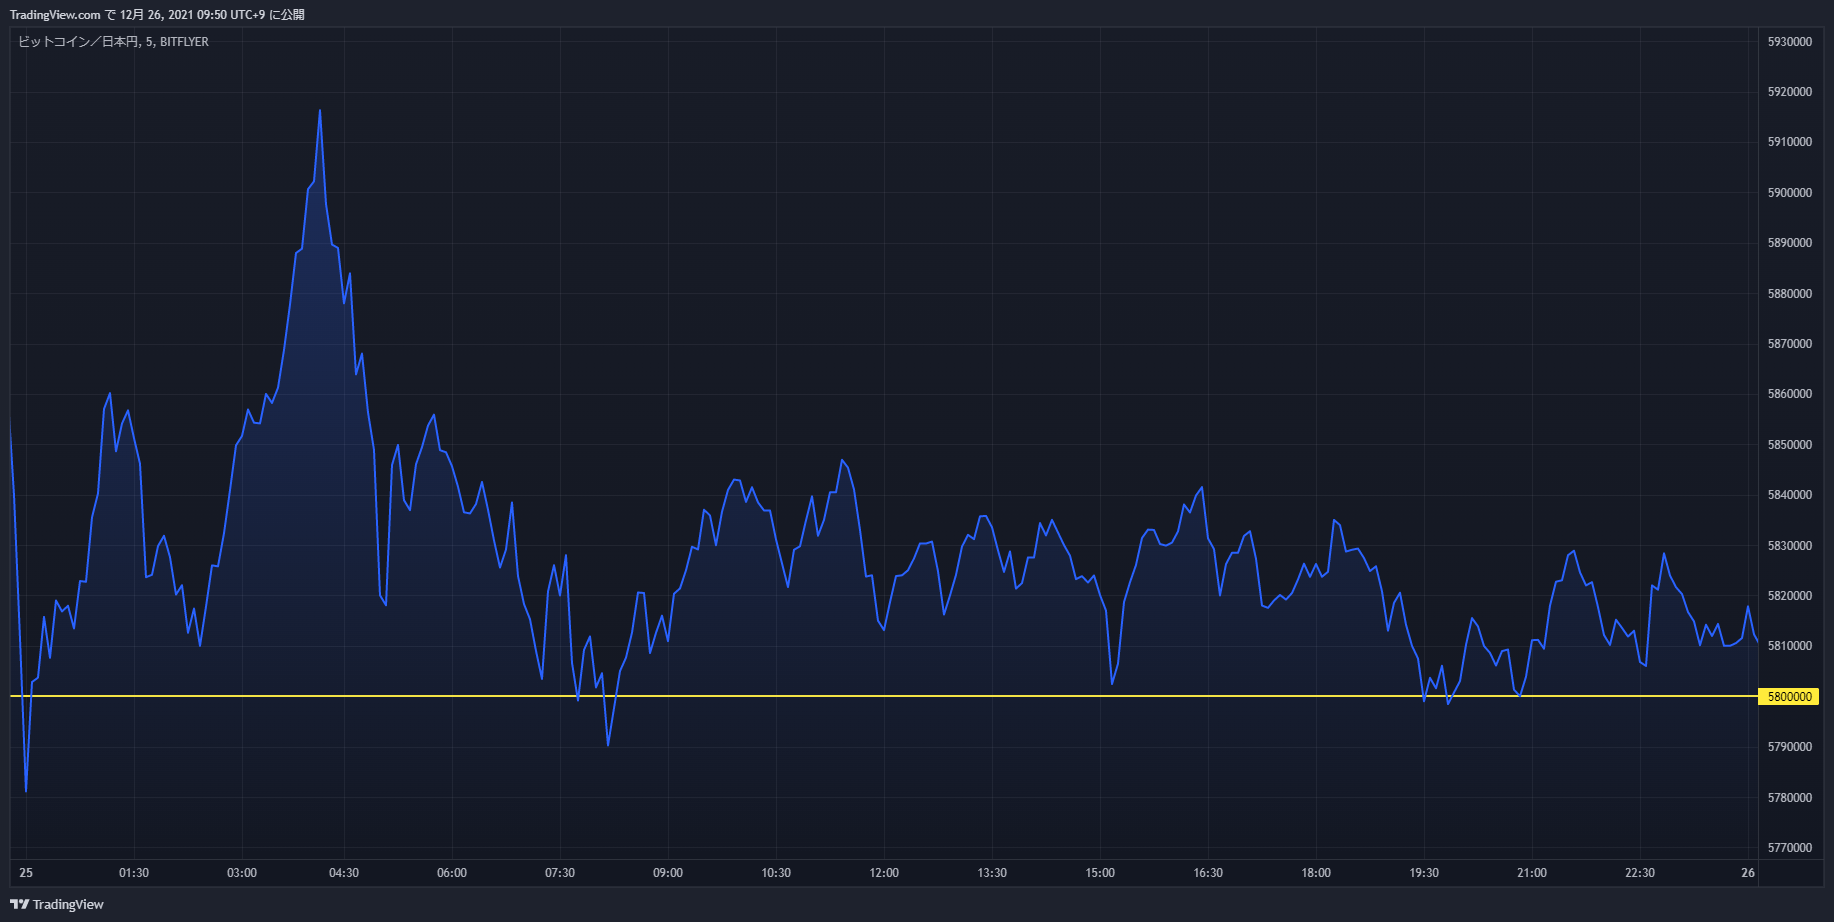This screenshot has height=922, width=1834.
Task: Click the highest price peak near 04:30
Action: click(320, 111)
